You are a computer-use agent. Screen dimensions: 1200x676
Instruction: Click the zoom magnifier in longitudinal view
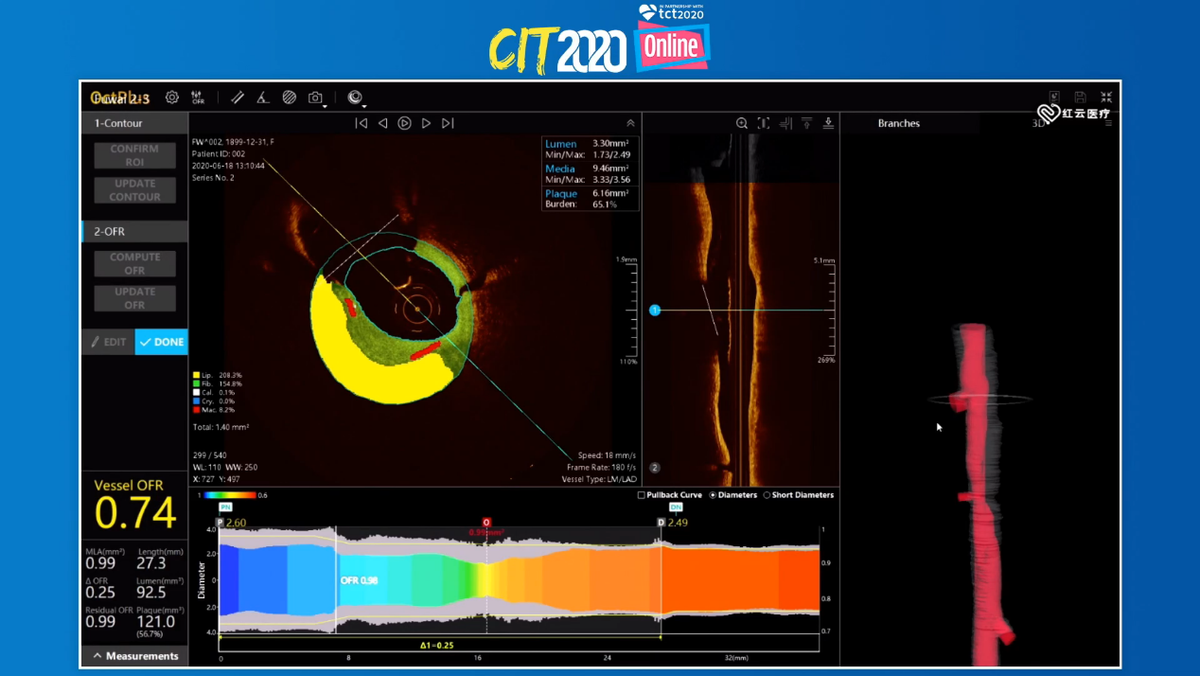pyautogui.click(x=742, y=123)
